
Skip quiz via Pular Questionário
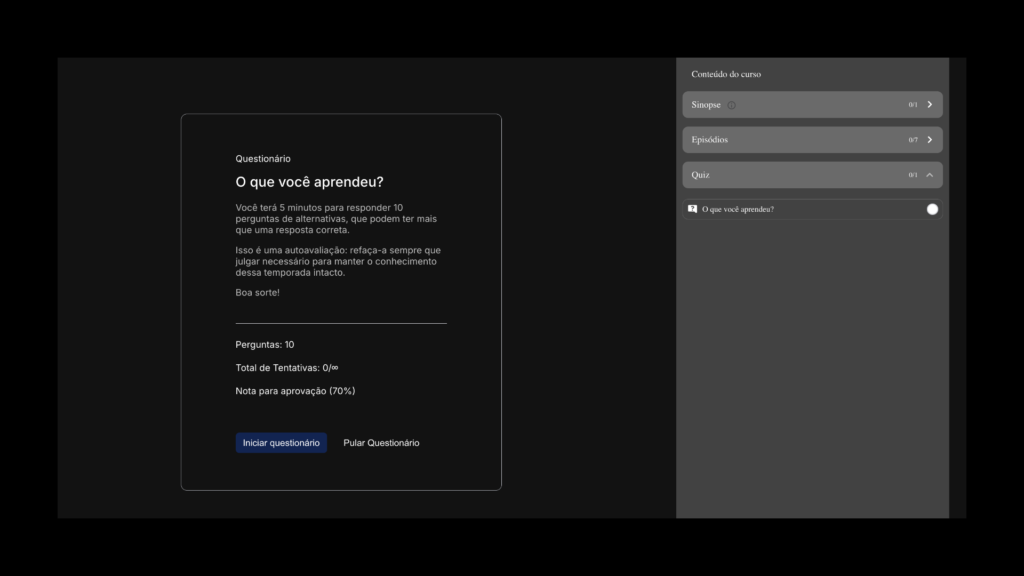pyautogui.click(x=381, y=443)
